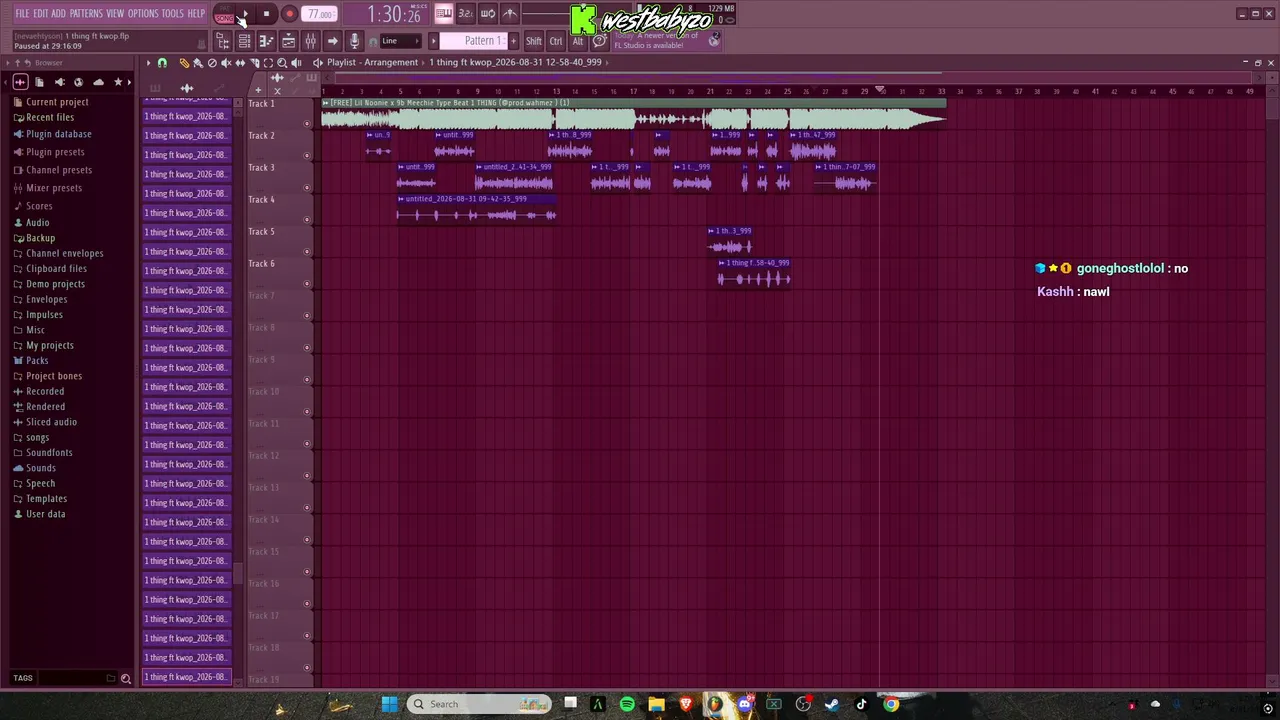Toggle the Ctrl modifier button
This screenshot has width=1280, height=720.
coord(556,41)
